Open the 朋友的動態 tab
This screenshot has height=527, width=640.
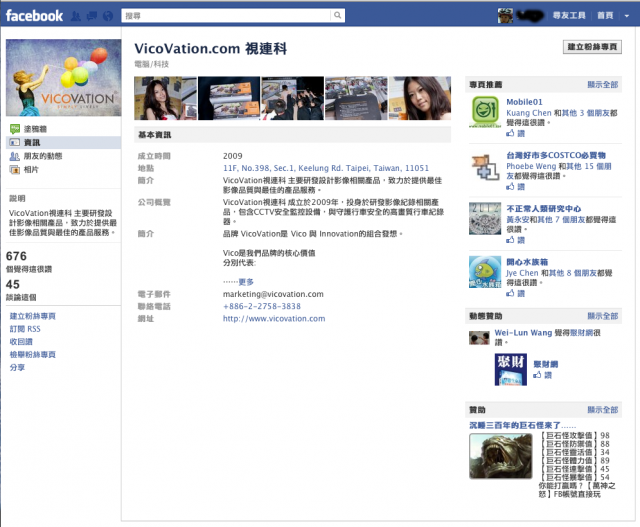43,156
